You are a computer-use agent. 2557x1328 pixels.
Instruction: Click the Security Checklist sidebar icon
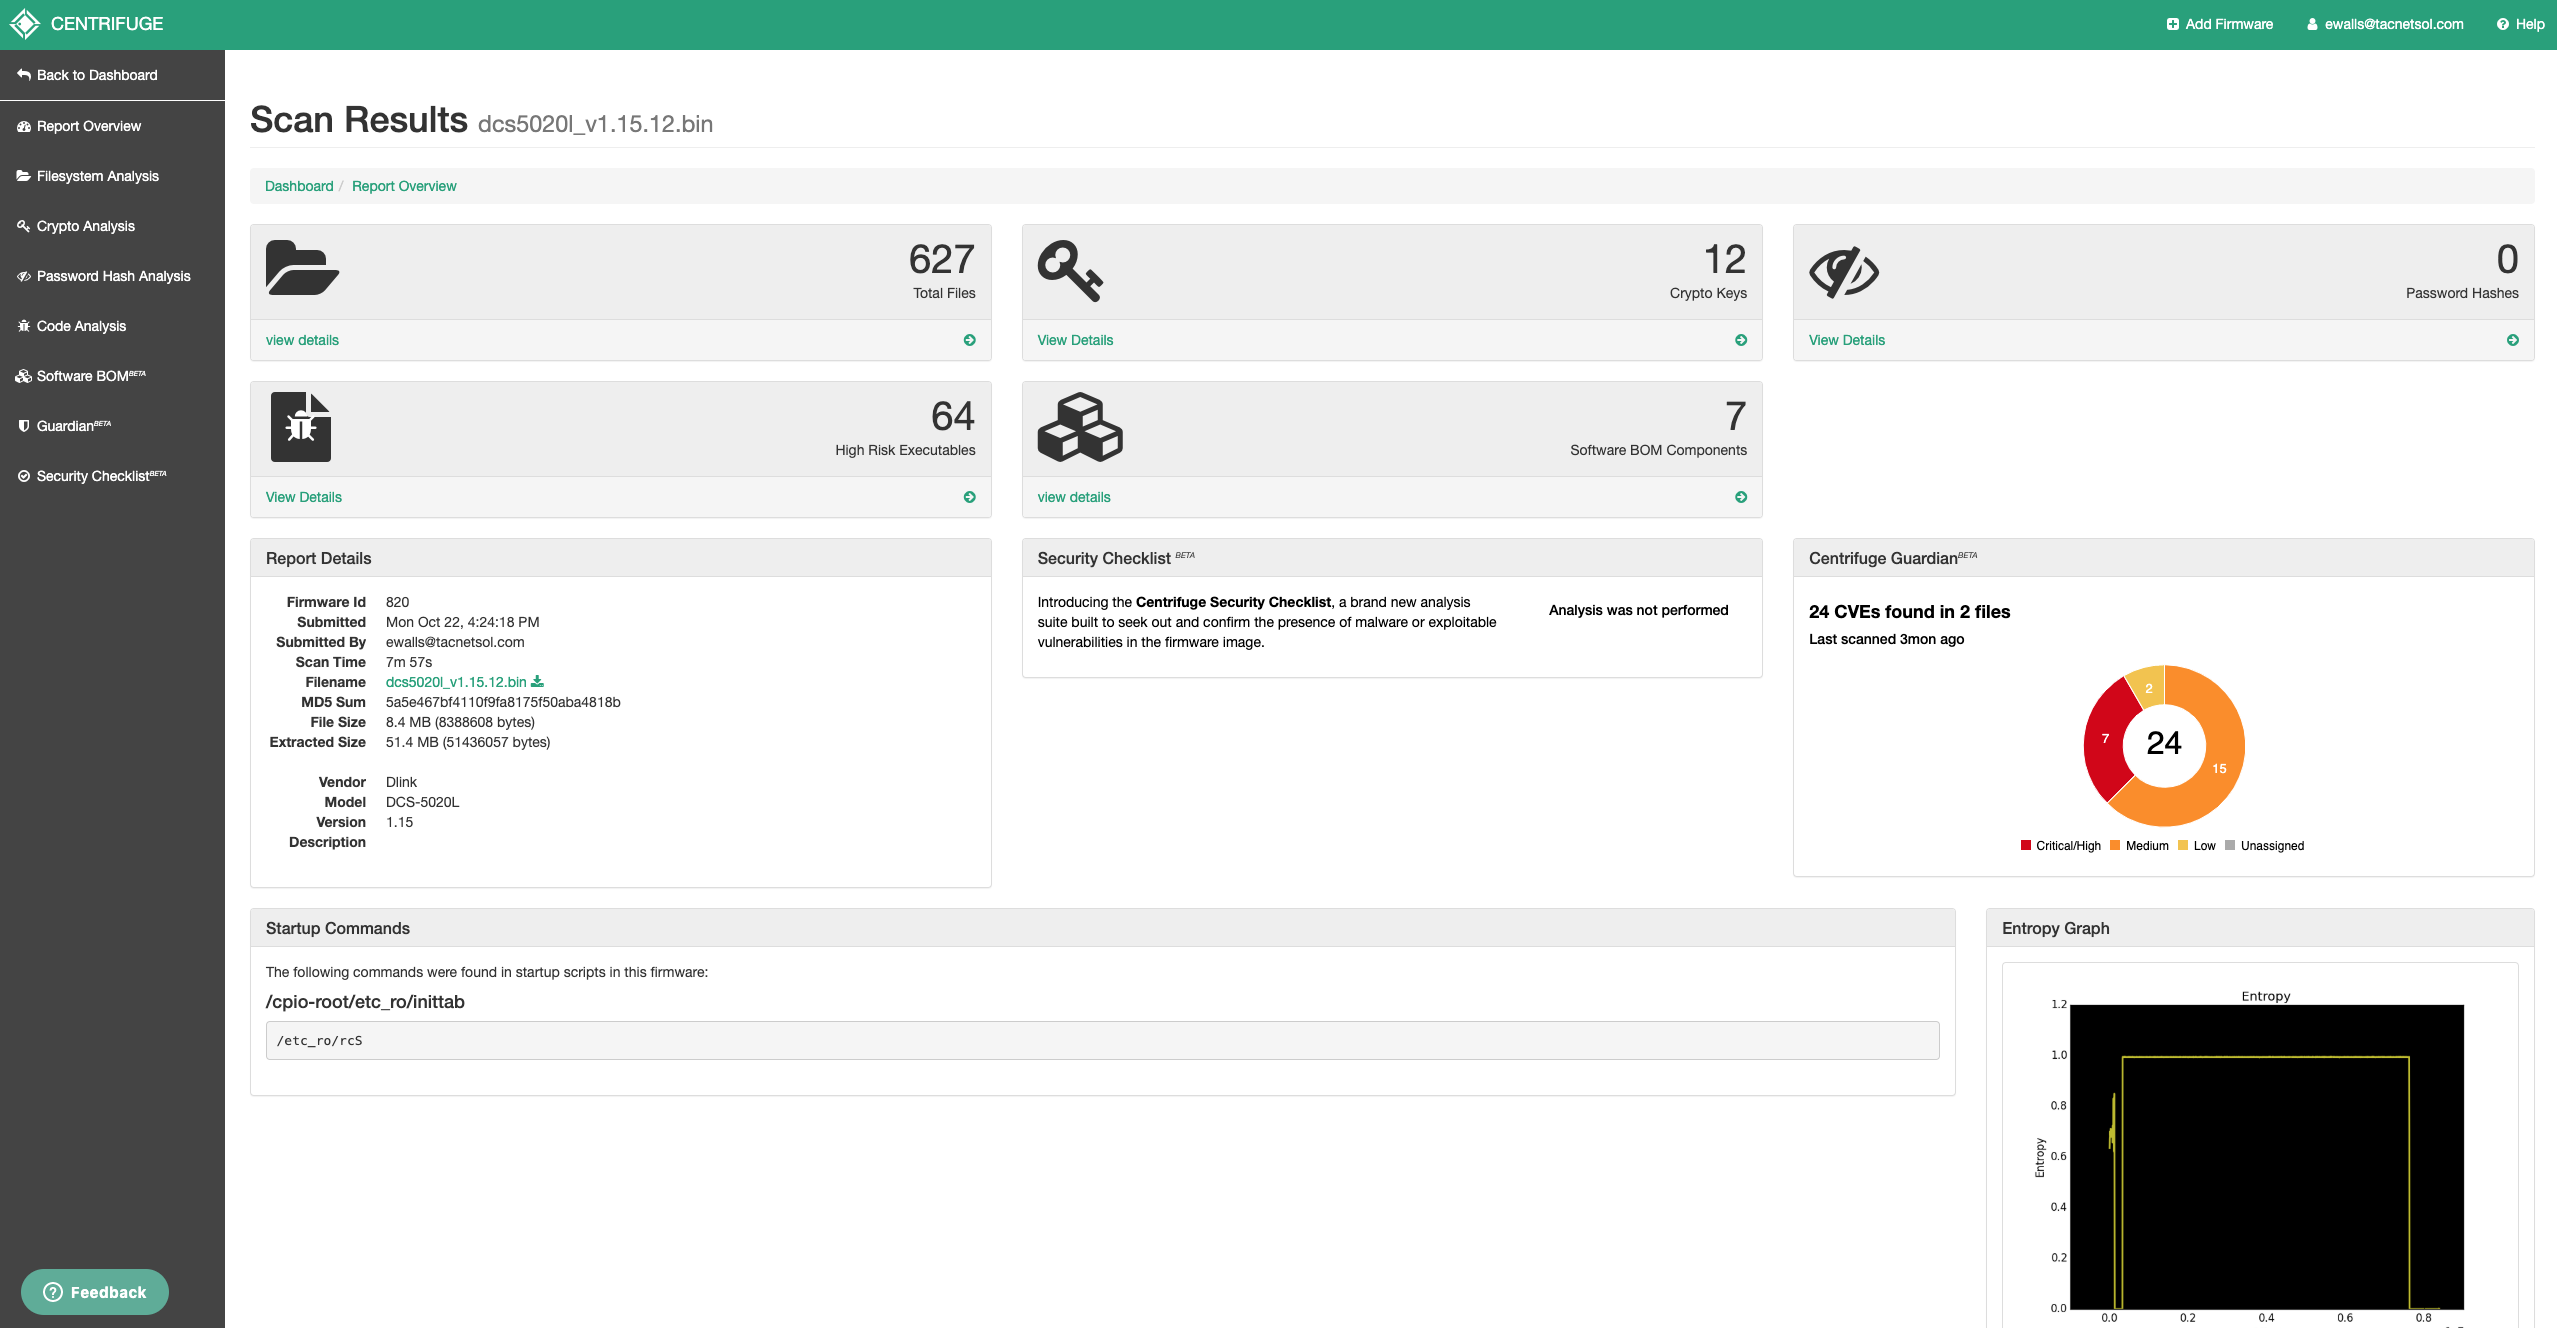click(24, 475)
